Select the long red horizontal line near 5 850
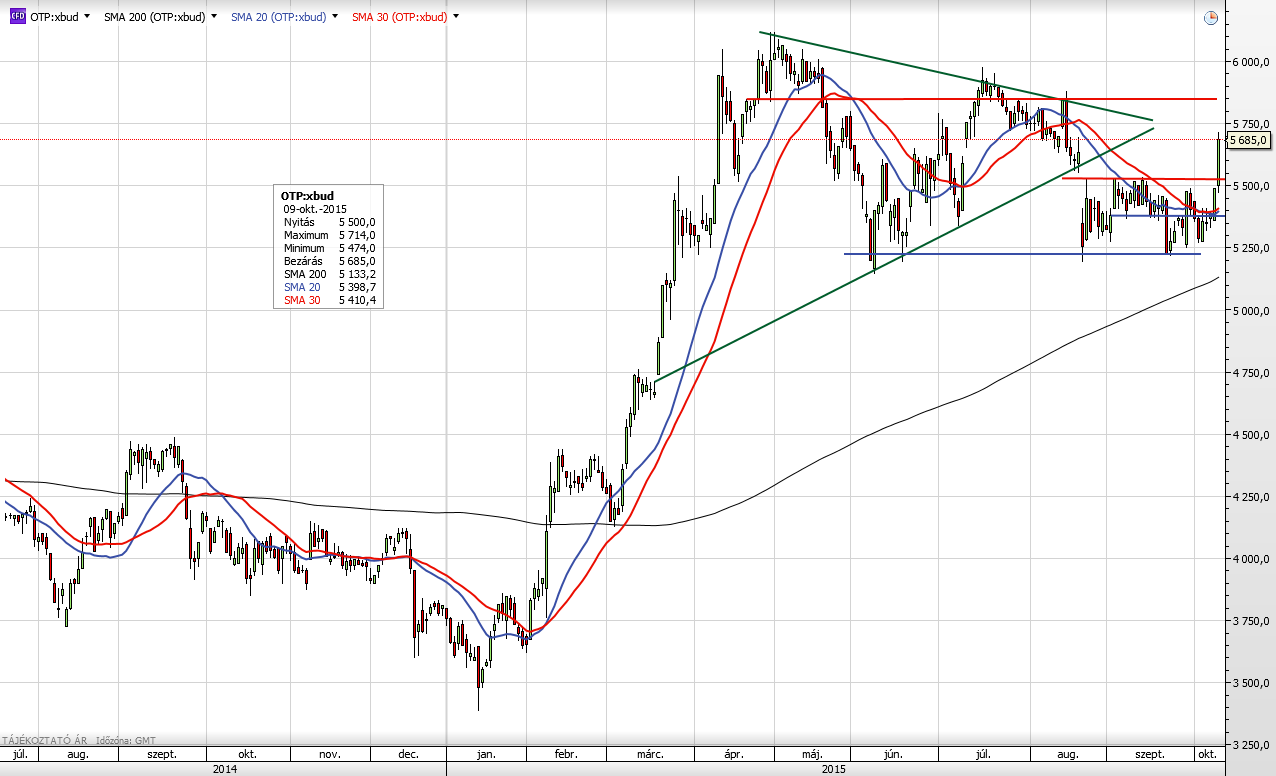This screenshot has width=1276, height=776. click(980, 99)
